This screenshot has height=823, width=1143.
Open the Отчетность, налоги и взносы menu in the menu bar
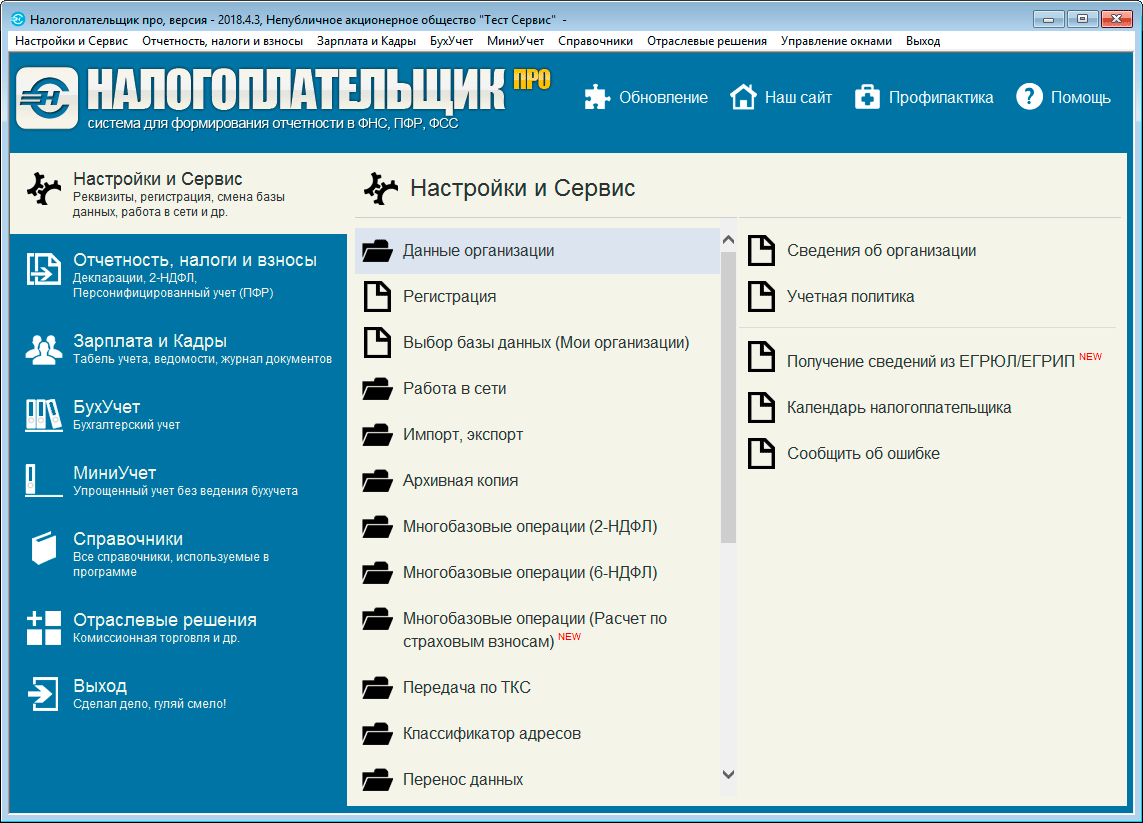[x=222, y=41]
